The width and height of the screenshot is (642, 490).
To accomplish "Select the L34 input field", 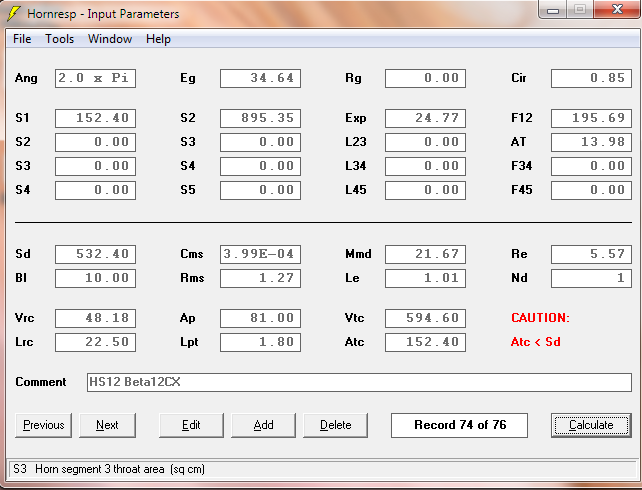I will (425, 166).
